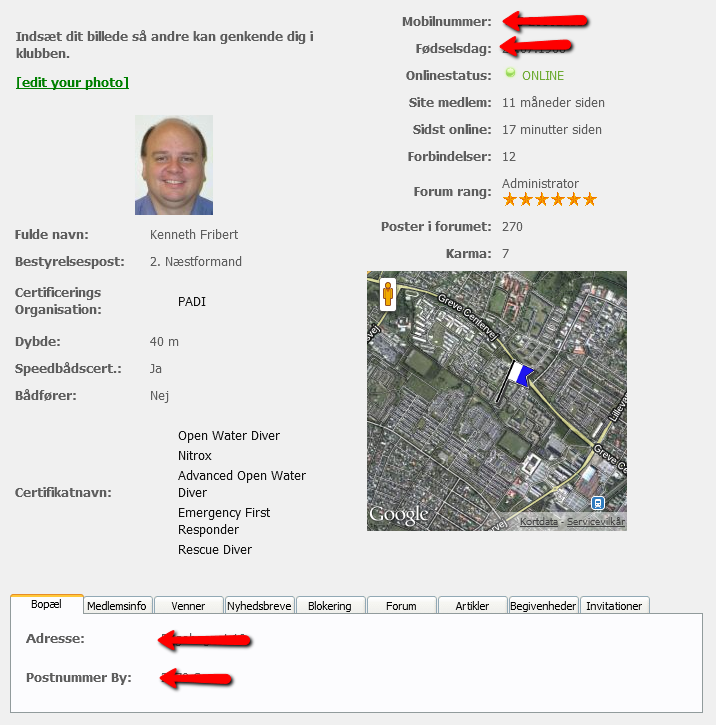The width and height of the screenshot is (716, 725).
Task: Open the Kortdata map link
Action: click(x=539, y=522)
